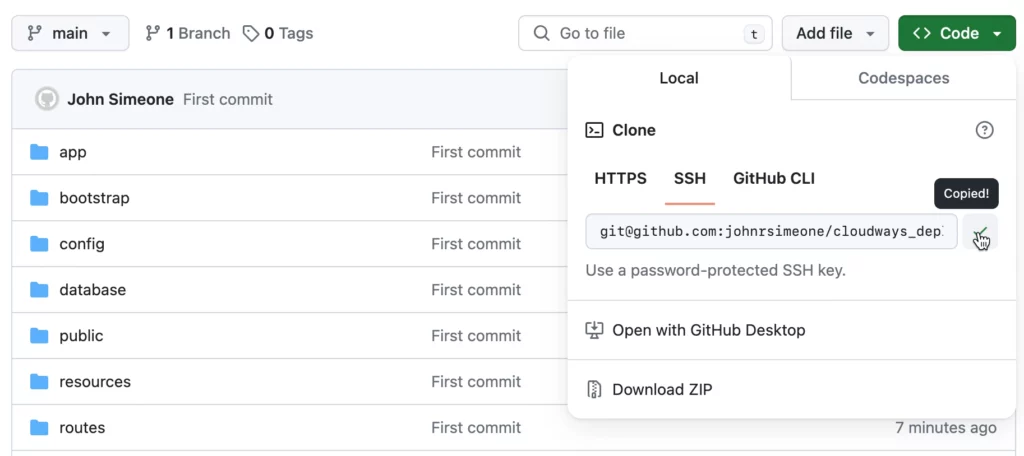Open First commit link in routes row

pyautogui.click(x=476, y=428)
